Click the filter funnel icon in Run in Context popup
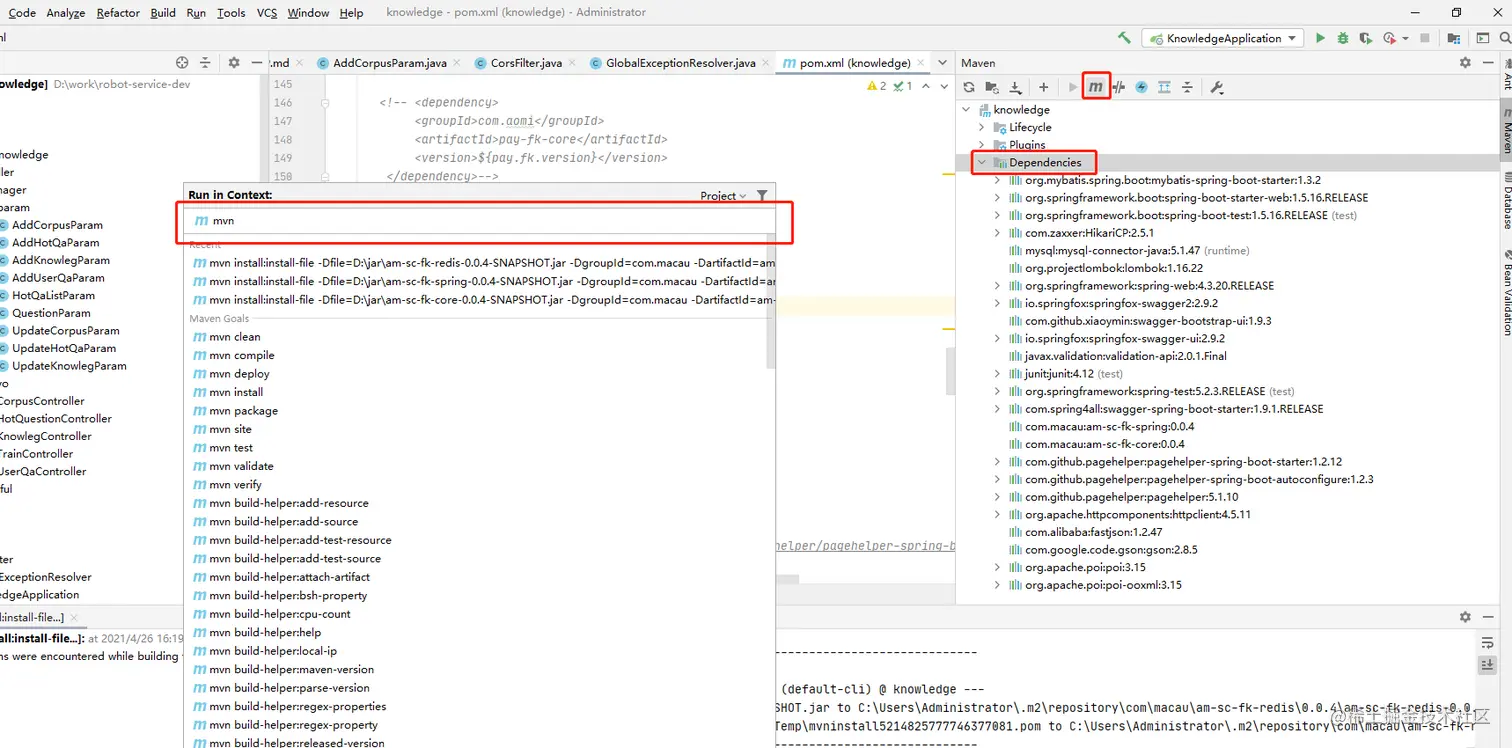Image resolution: width=1512 pixels, height=748 pixels. (762, 196)
